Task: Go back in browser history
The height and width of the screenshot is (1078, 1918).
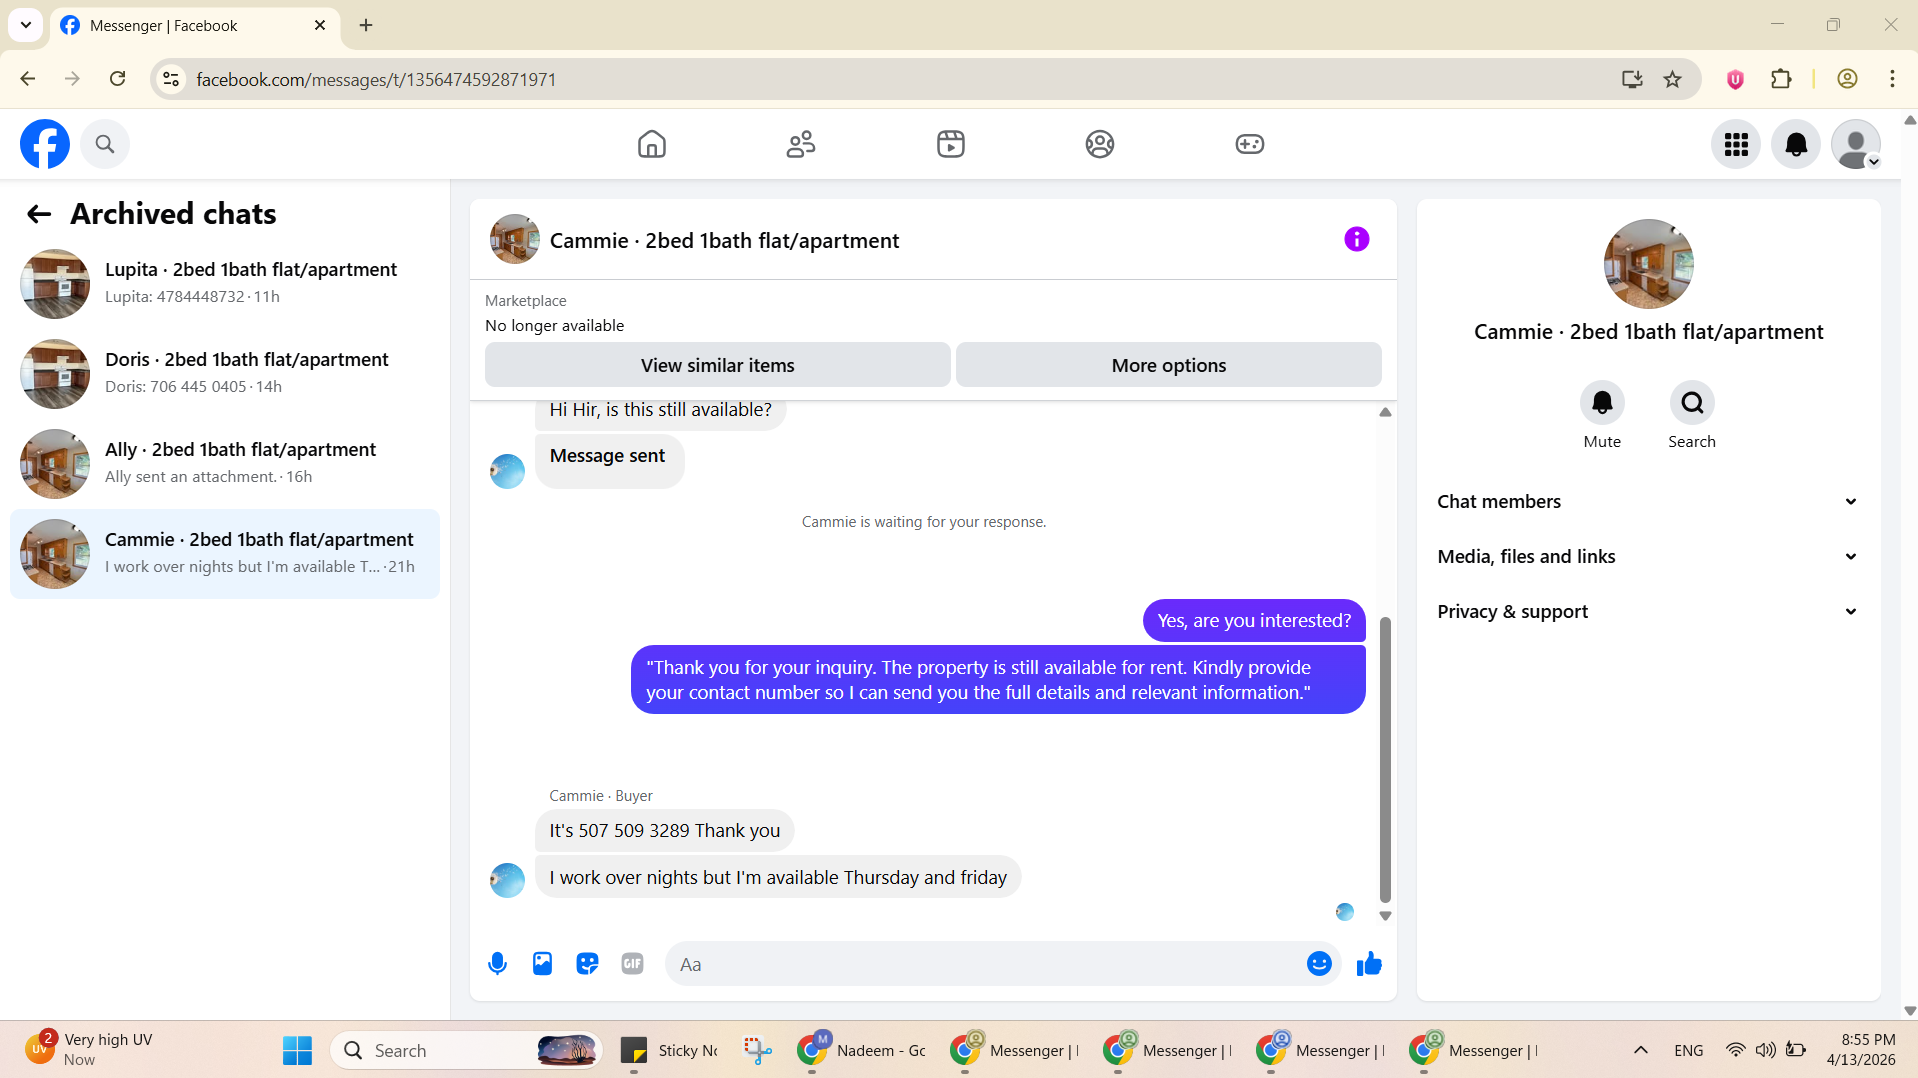Action: (28, 79)
